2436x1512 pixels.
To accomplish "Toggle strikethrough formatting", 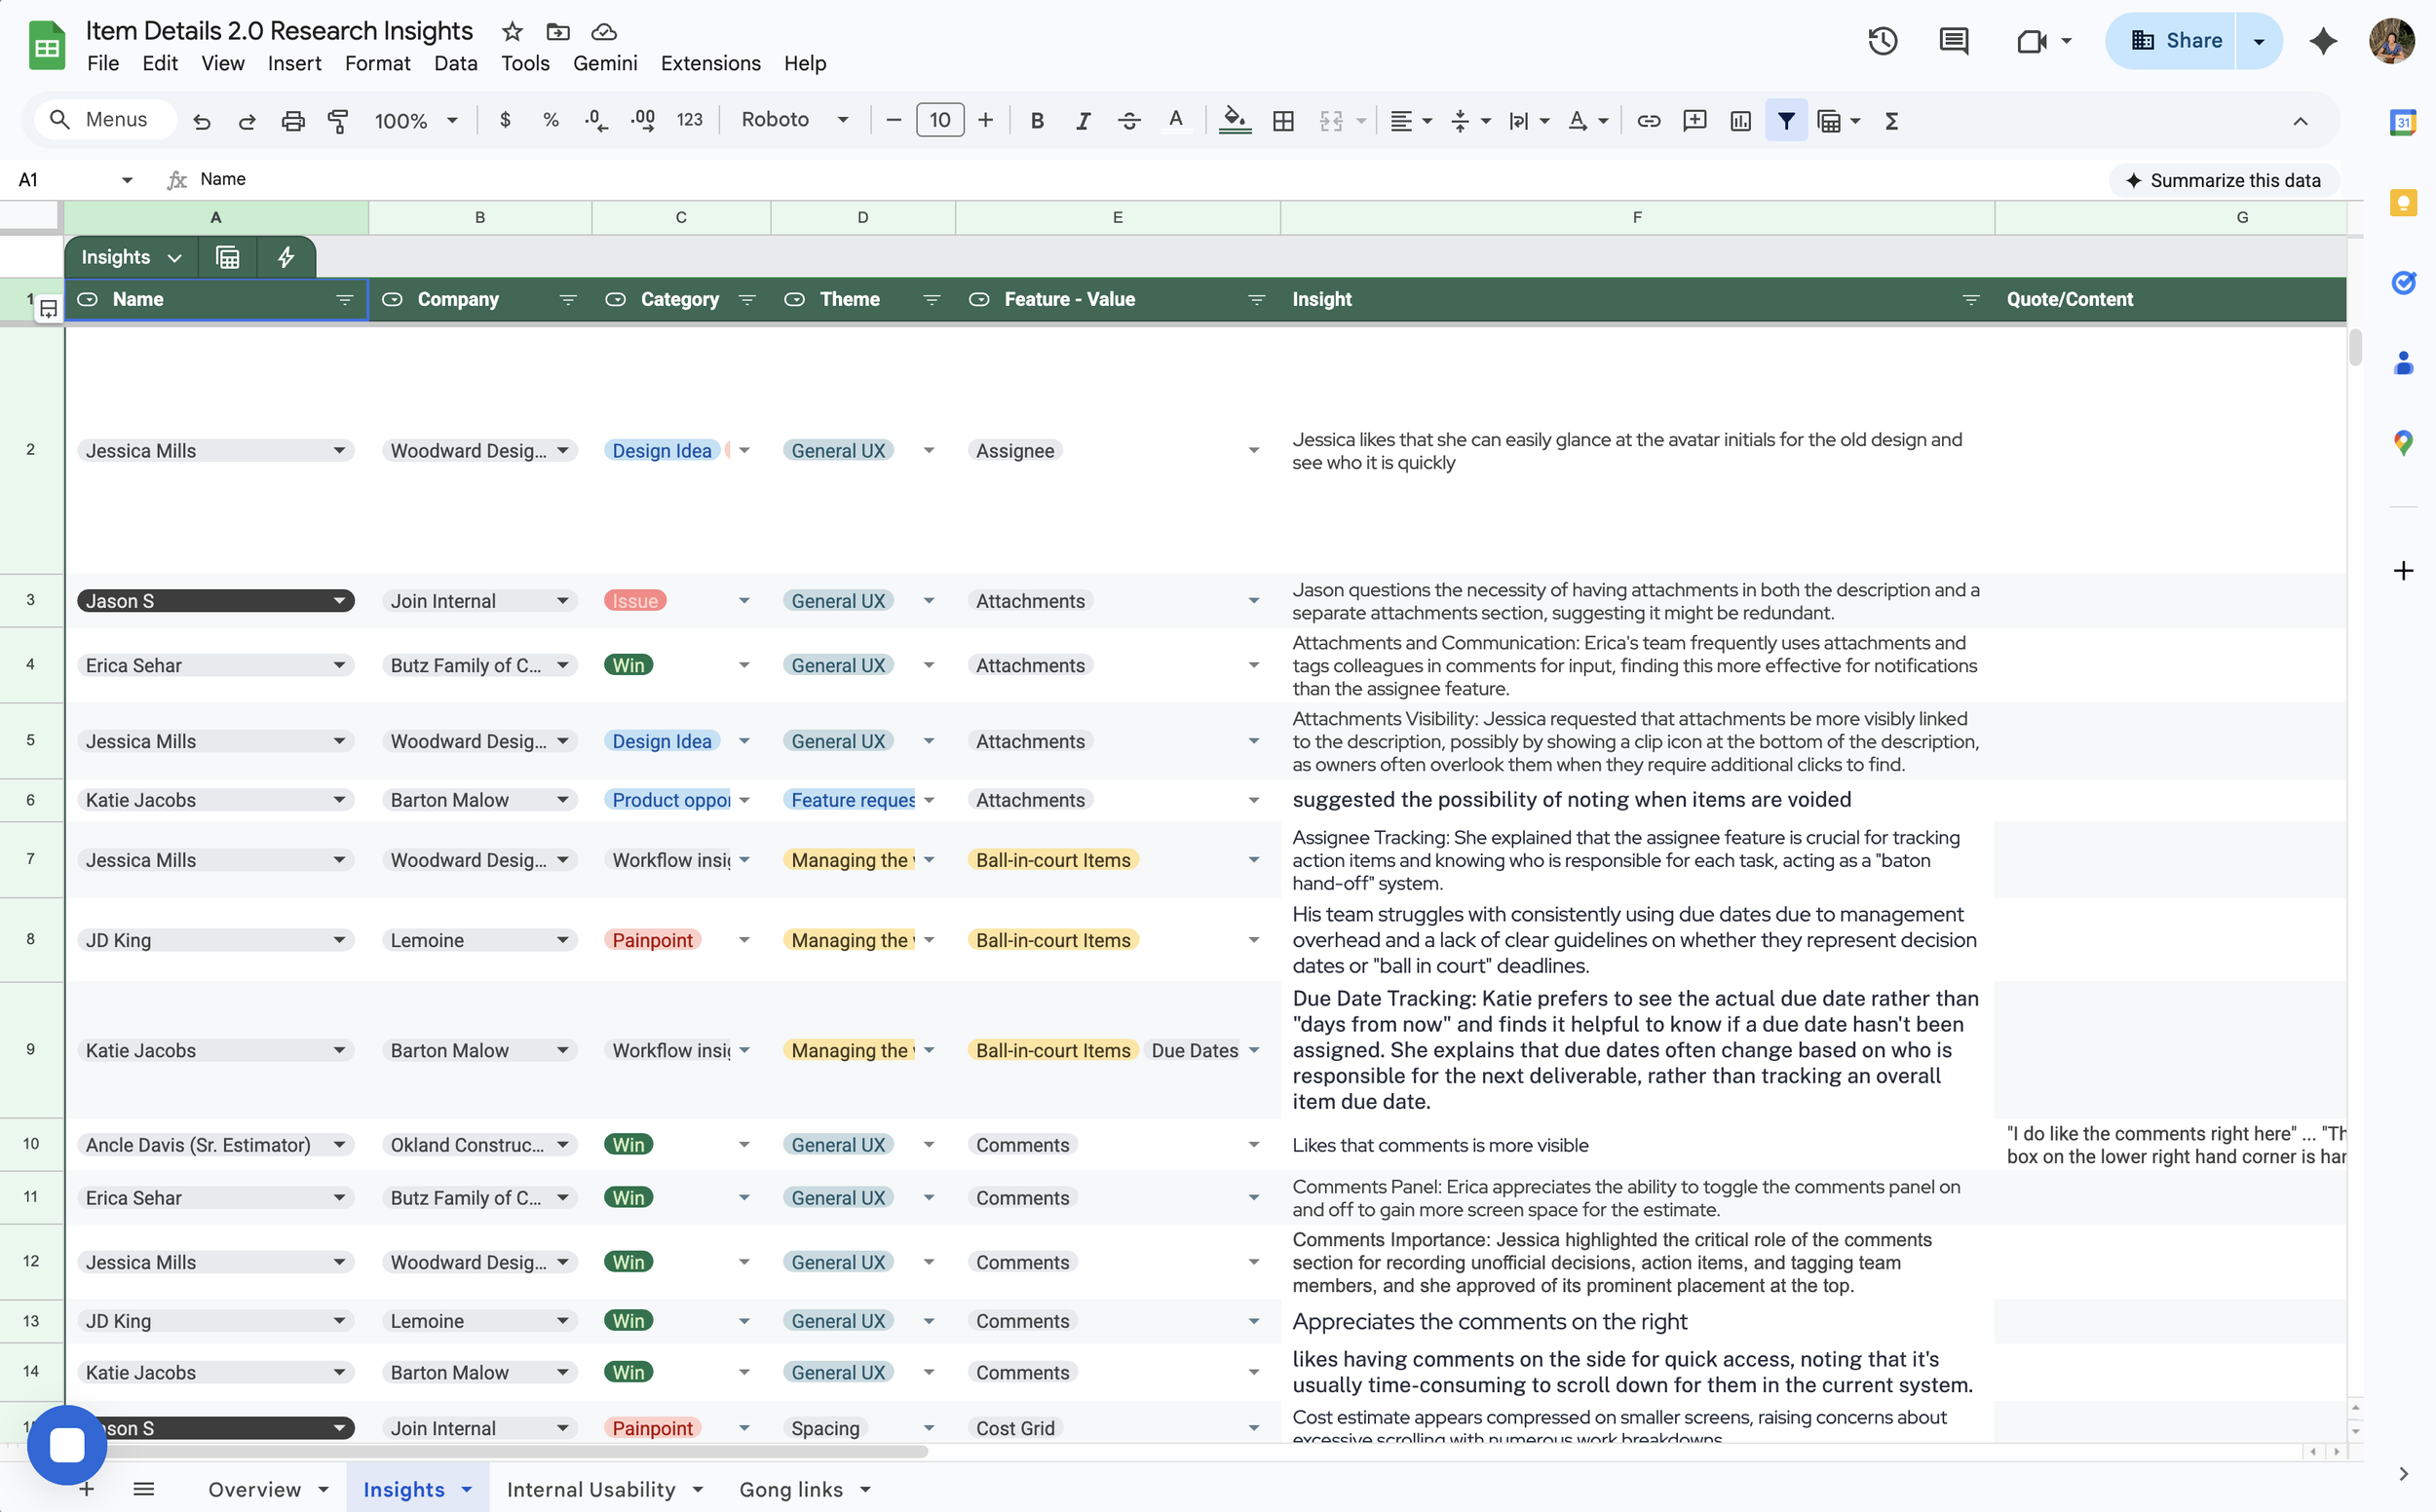I will (1129, 121).
